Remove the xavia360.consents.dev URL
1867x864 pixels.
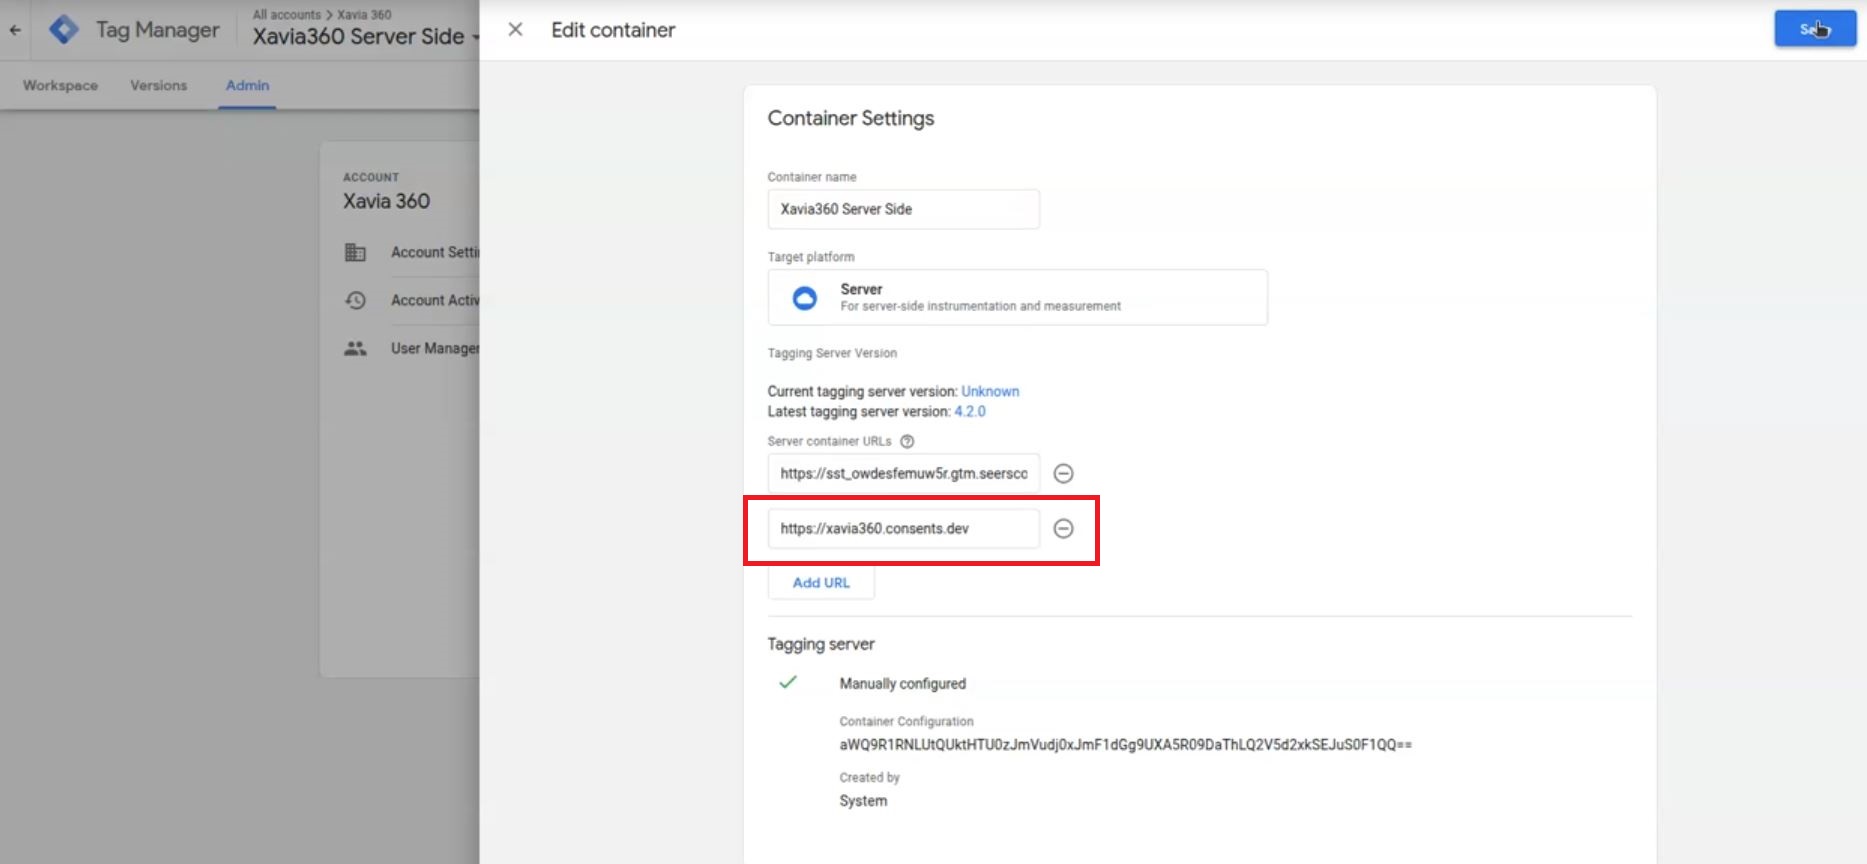point(1064,528)
